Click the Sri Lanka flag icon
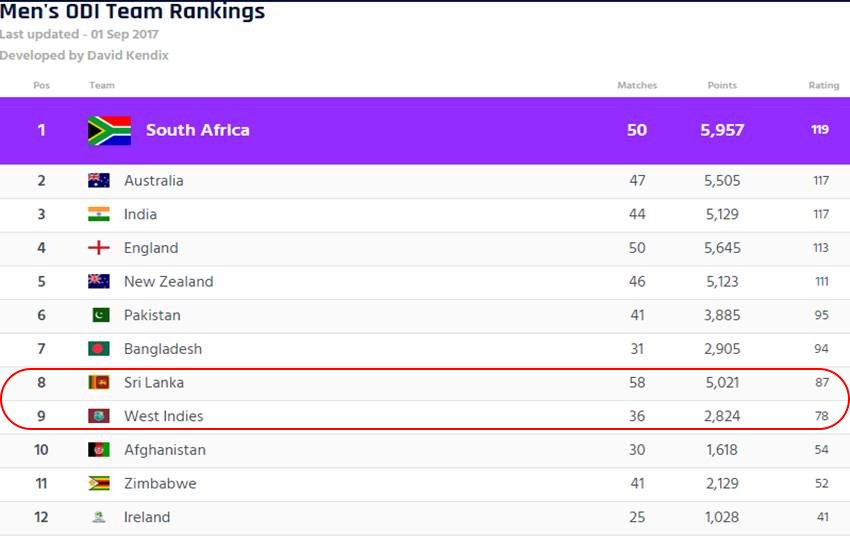 99,383
